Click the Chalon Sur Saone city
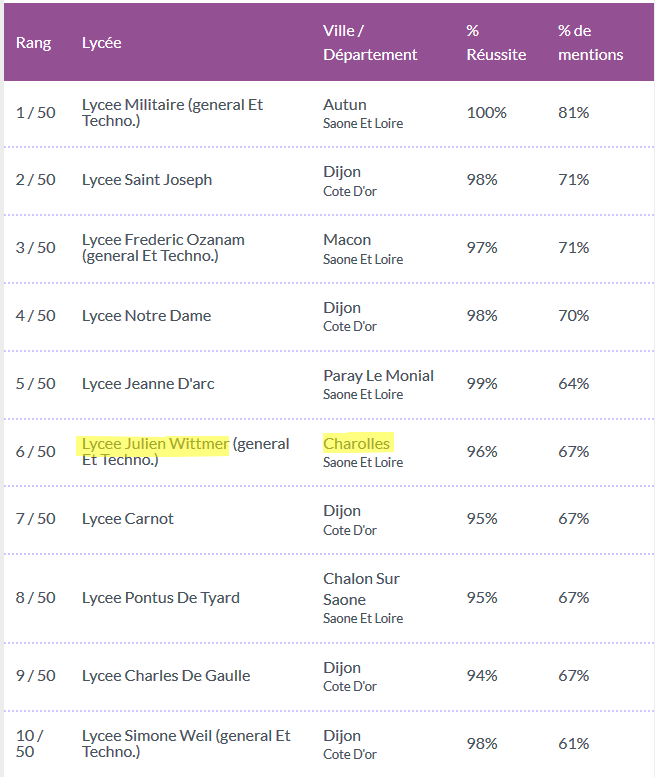The width and height of the screenshot is (655, 777). point(361,589)
